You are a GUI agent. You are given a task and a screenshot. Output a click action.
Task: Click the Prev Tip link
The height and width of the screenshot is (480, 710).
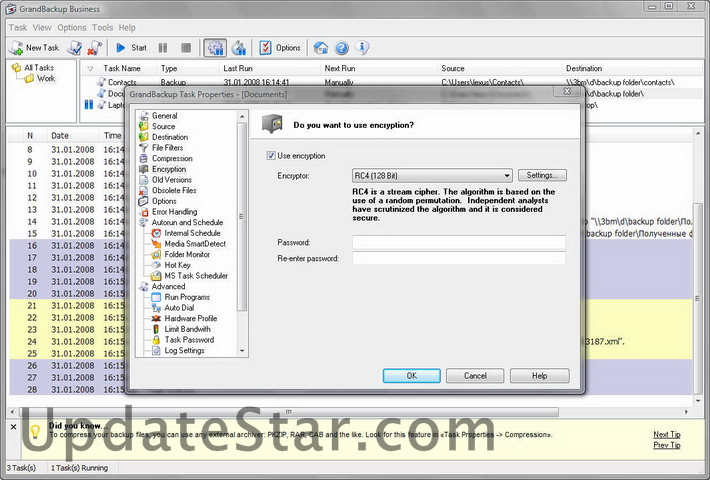click(667, 445)
